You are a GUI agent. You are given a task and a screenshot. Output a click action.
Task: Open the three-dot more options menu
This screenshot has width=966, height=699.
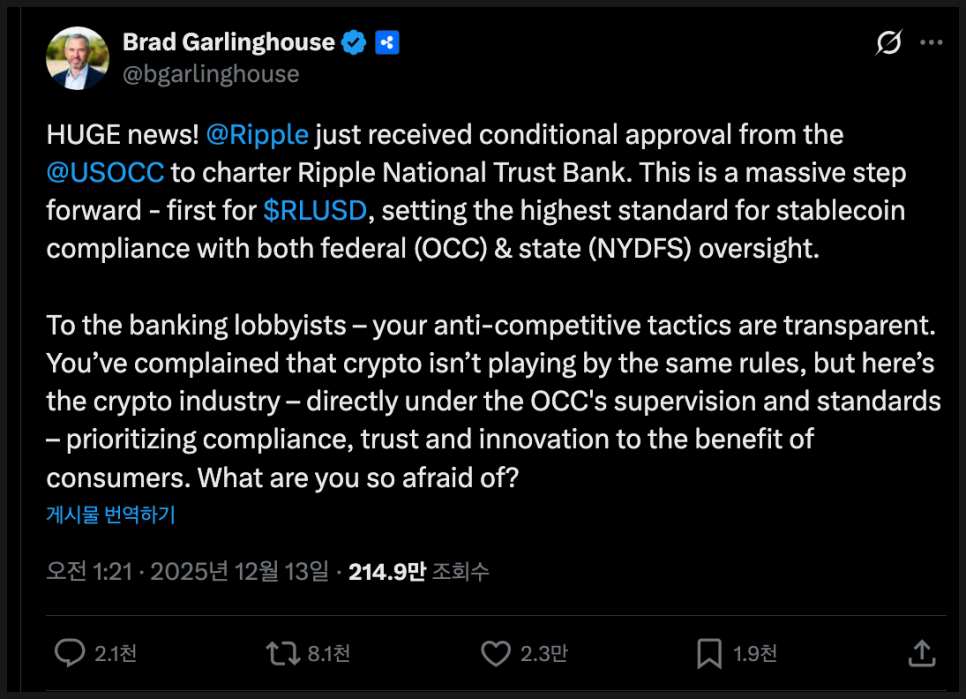click(931, 43)
